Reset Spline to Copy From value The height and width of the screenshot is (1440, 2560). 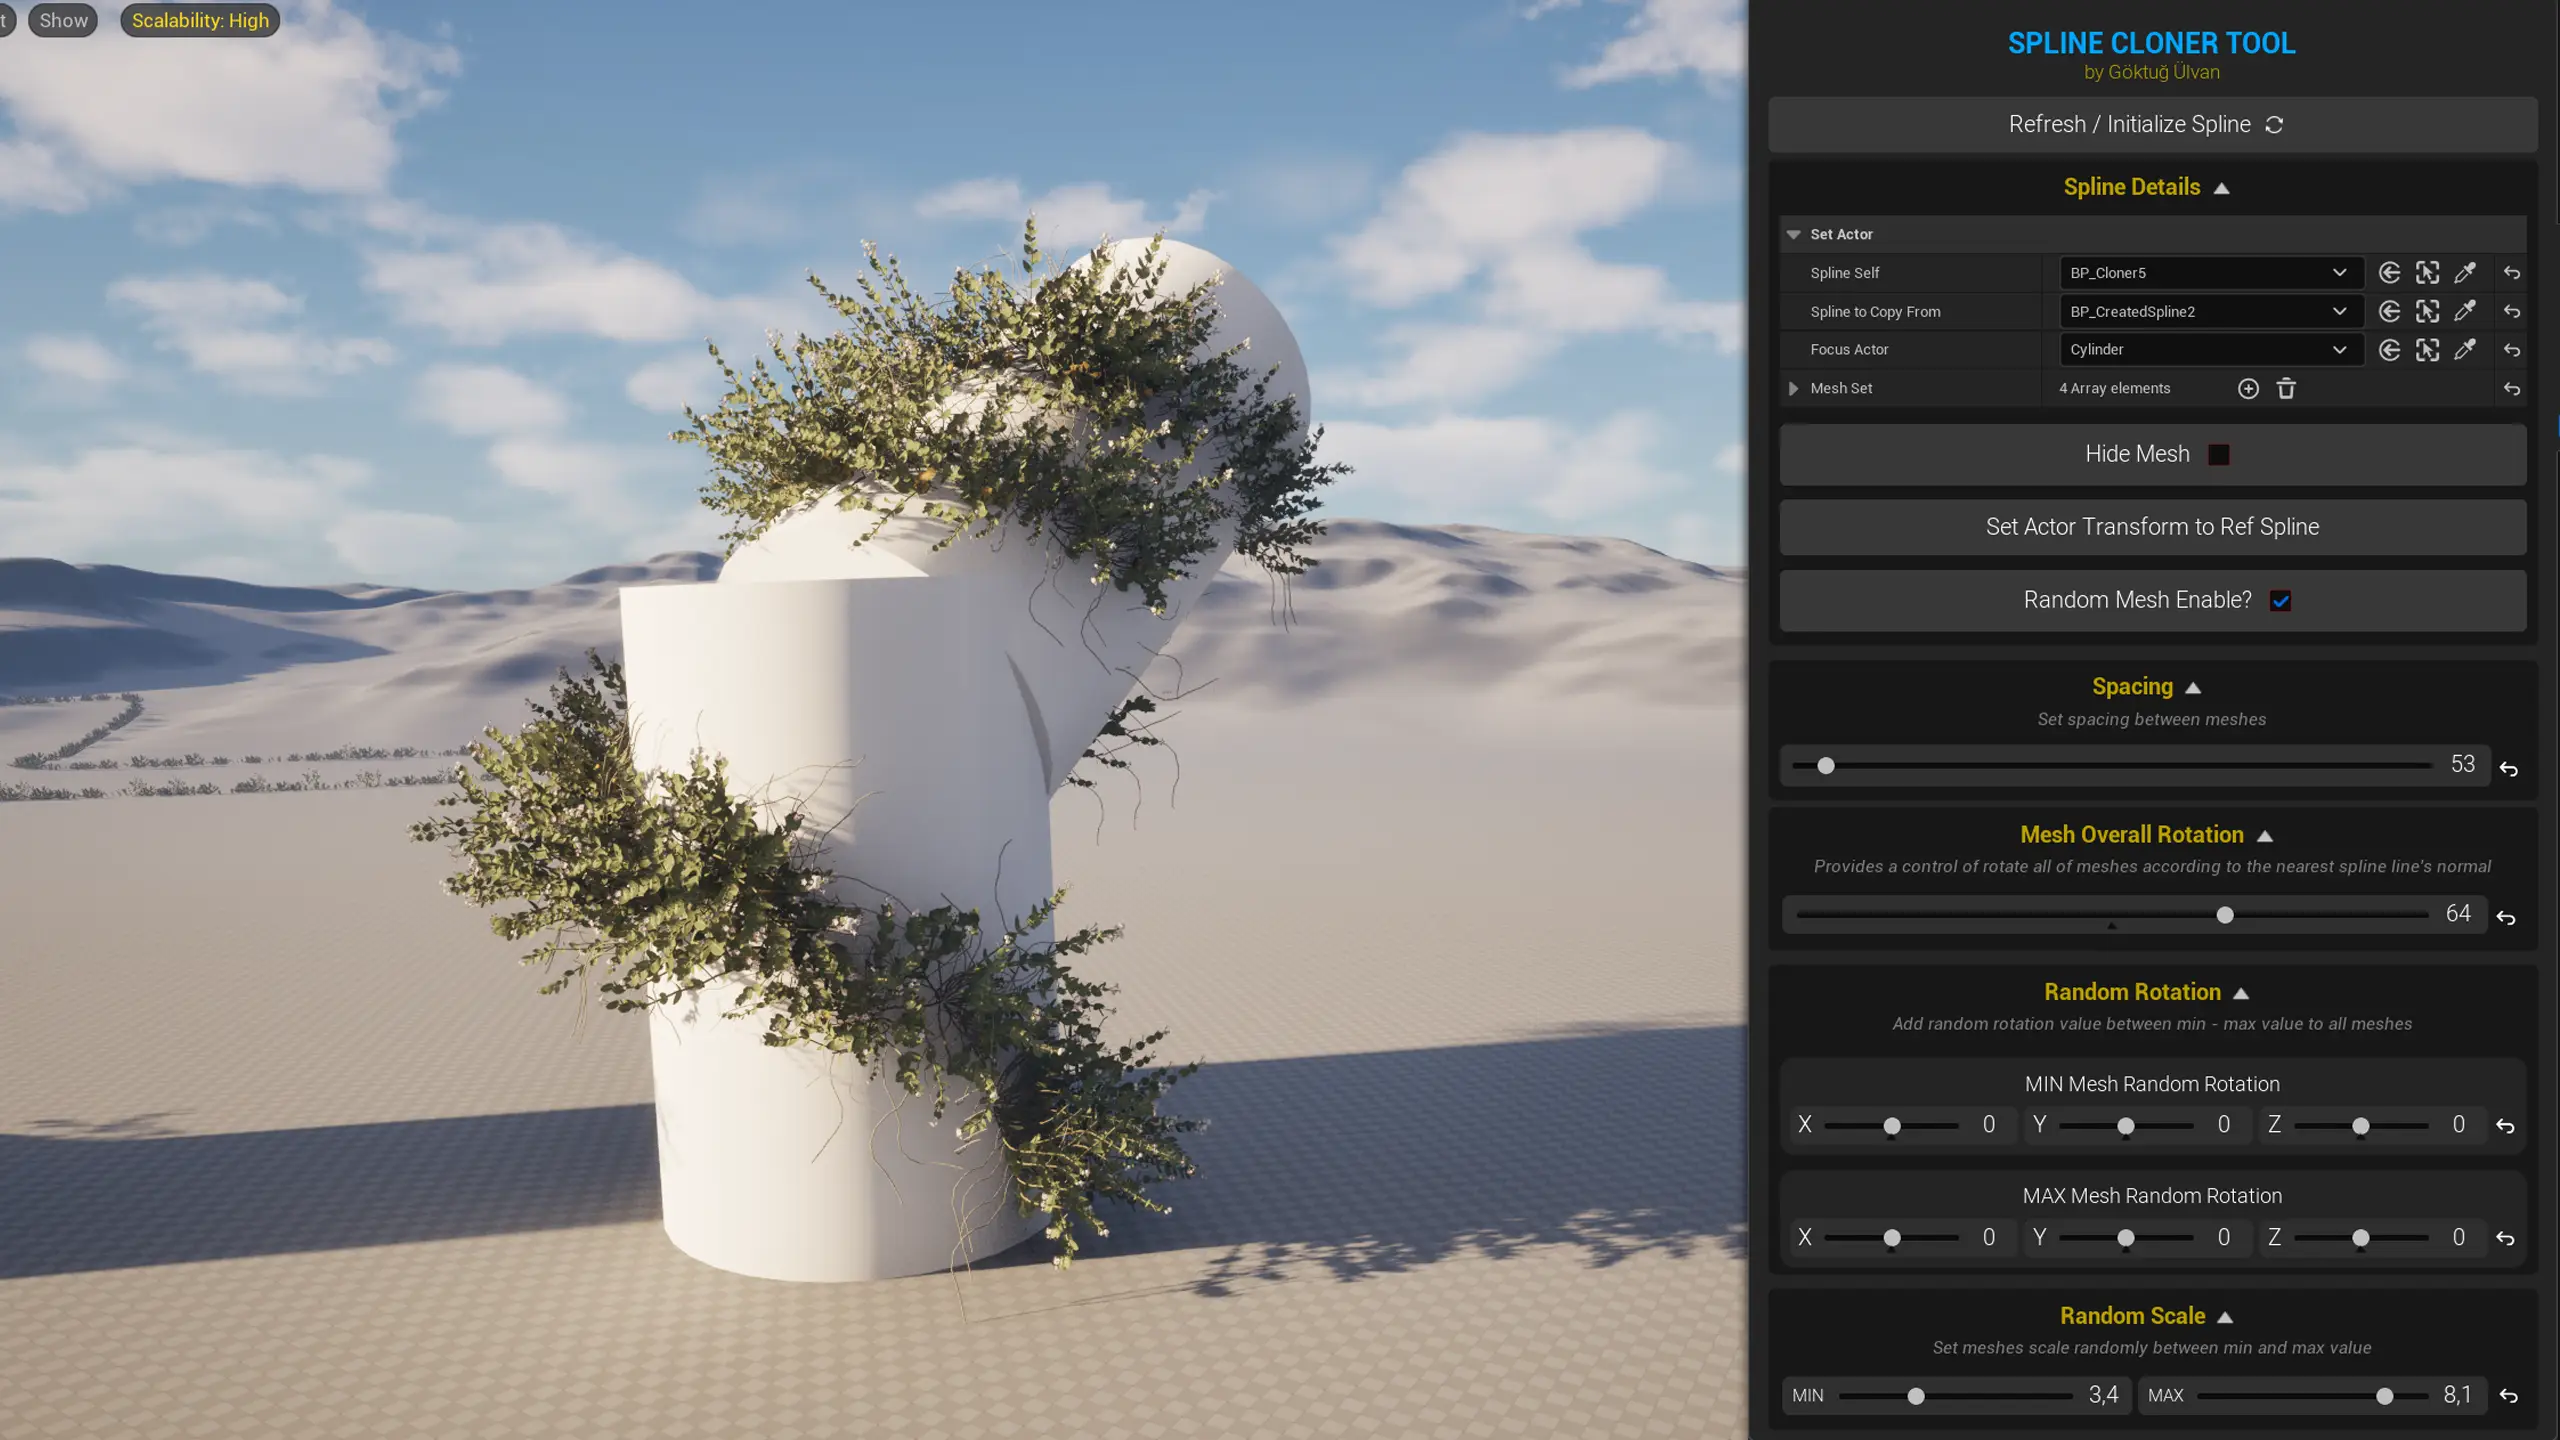tap(2511, 312)
